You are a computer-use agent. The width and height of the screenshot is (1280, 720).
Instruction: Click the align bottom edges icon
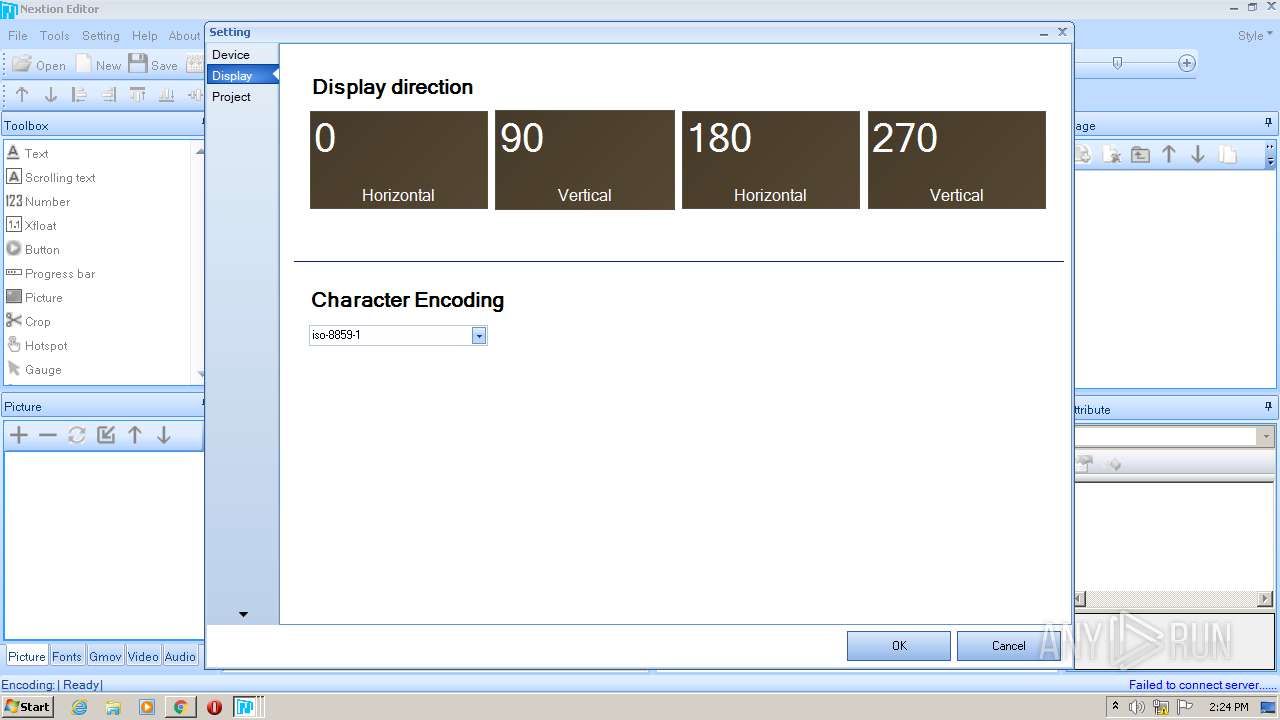[x=167, y=95]
